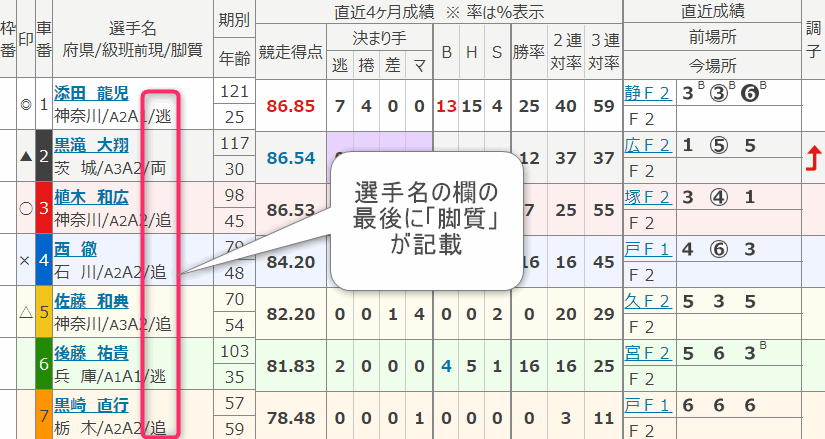Open previous venue link 広F2
Viewport: 825px width, 439px height.
(647, 145)
